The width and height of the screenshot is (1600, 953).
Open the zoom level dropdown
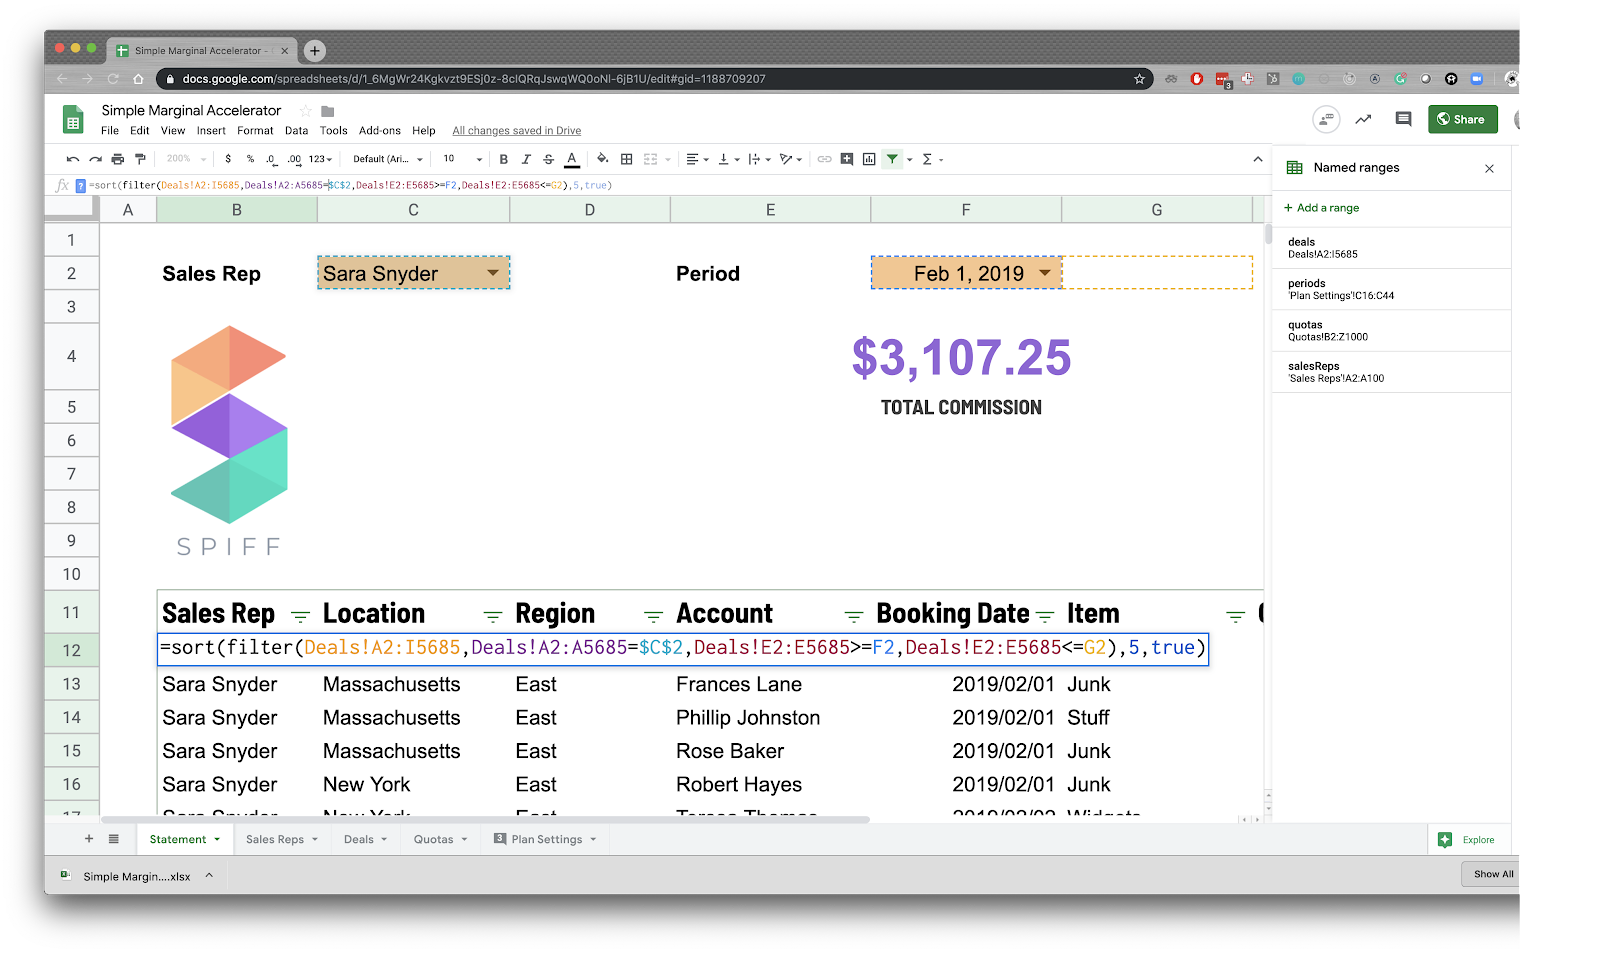186,159
